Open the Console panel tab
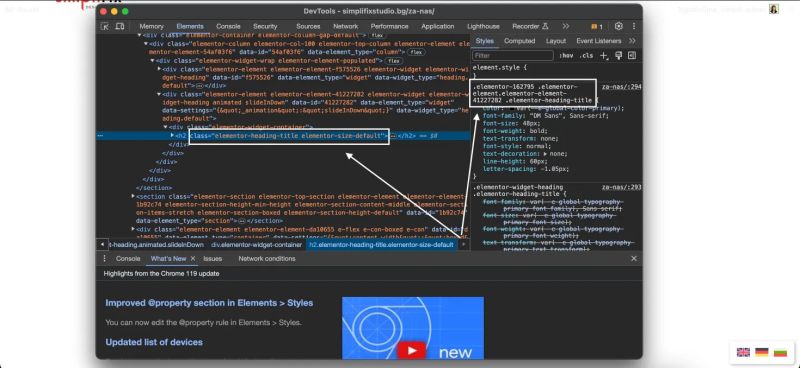The height and width of the screenshot is (368, 800). (228, 27)
